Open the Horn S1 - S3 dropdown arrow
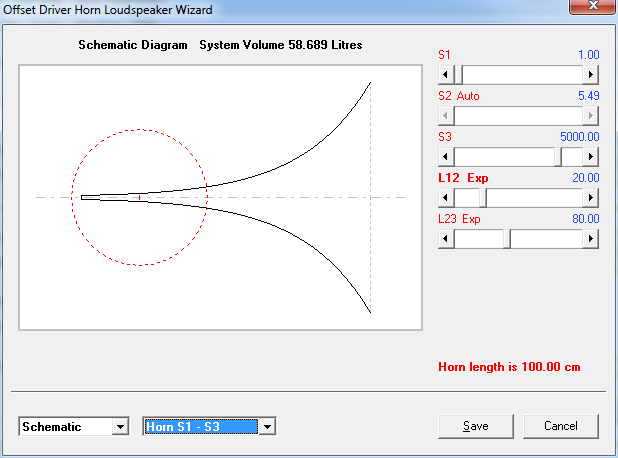The width and height of the screenshot is (618, 458). tap(267, 426)
